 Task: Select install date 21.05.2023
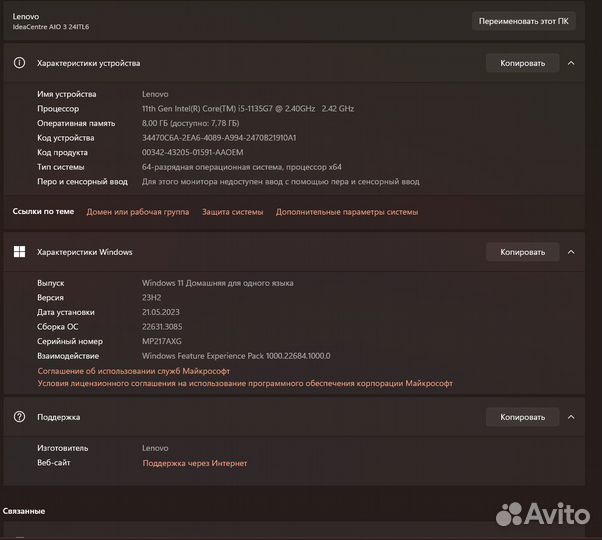coord(160,312)
